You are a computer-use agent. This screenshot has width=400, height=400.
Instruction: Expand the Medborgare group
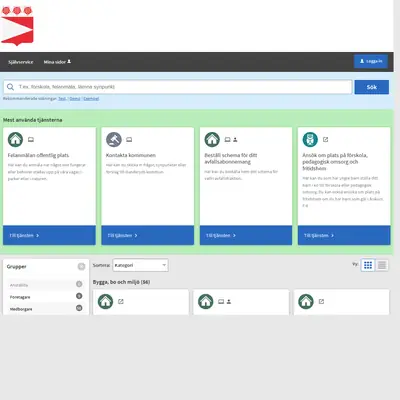pyautogui.click(x=46, y=309)
